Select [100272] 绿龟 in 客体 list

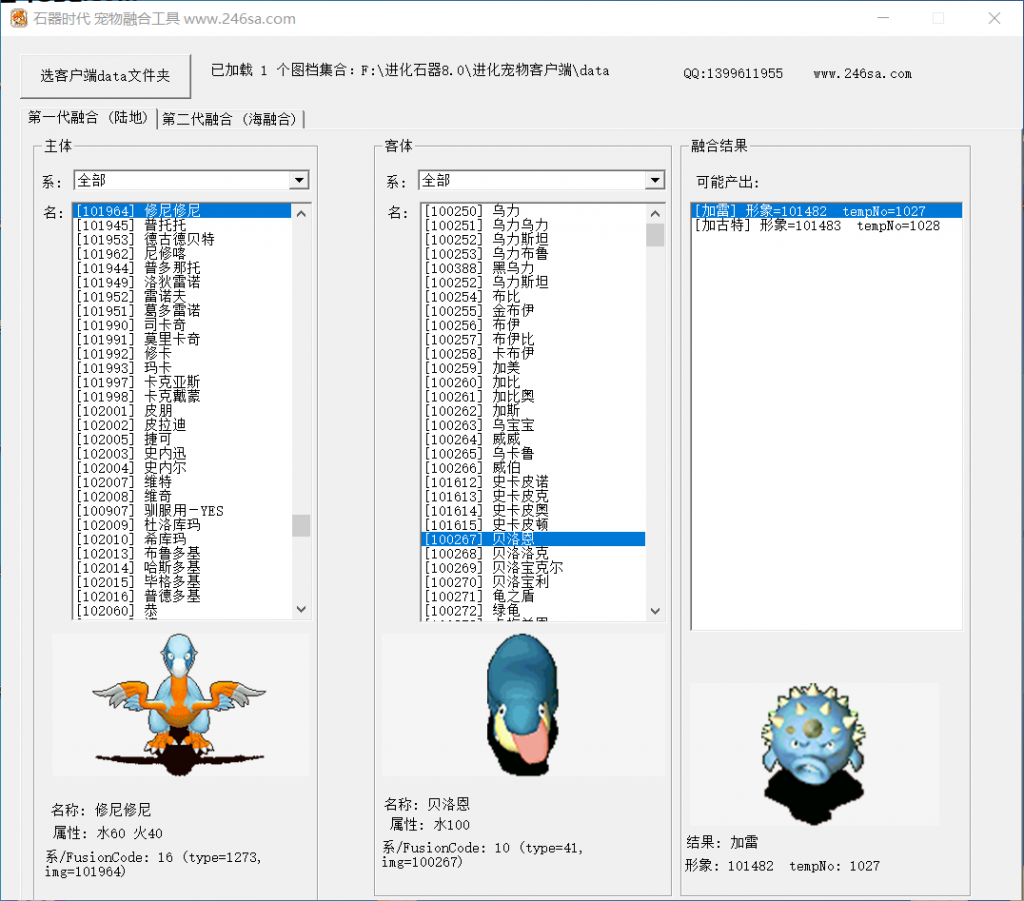pyautogui.click(x=534, y=610)
